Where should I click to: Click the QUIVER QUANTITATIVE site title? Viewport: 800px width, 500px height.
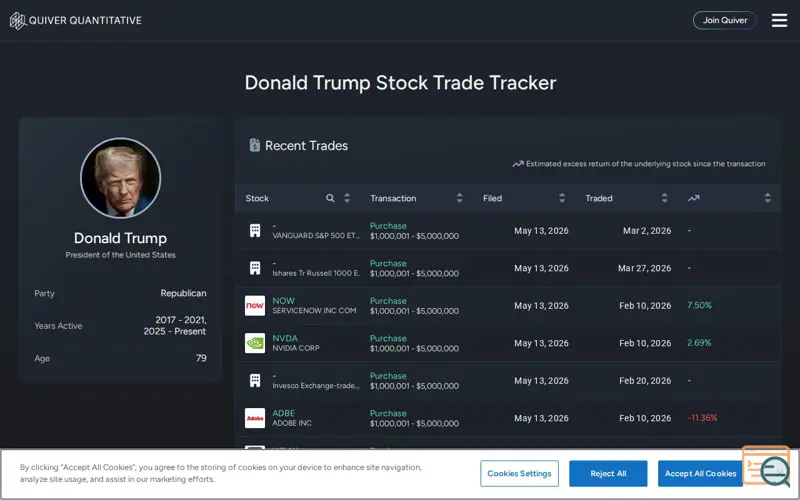pos(85,20)
